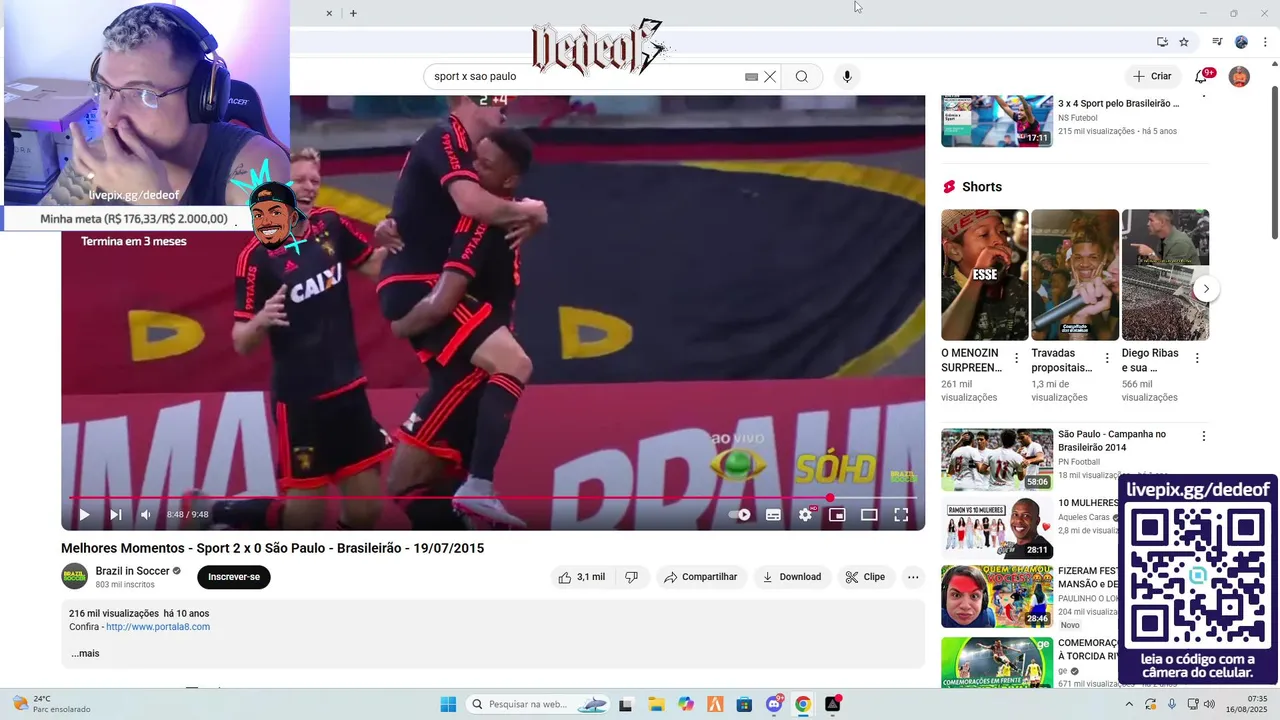Viewport: 1280px width, 720px height.
Task: Open the YouTube account avatar menu
Action: tap(1239, 77)
